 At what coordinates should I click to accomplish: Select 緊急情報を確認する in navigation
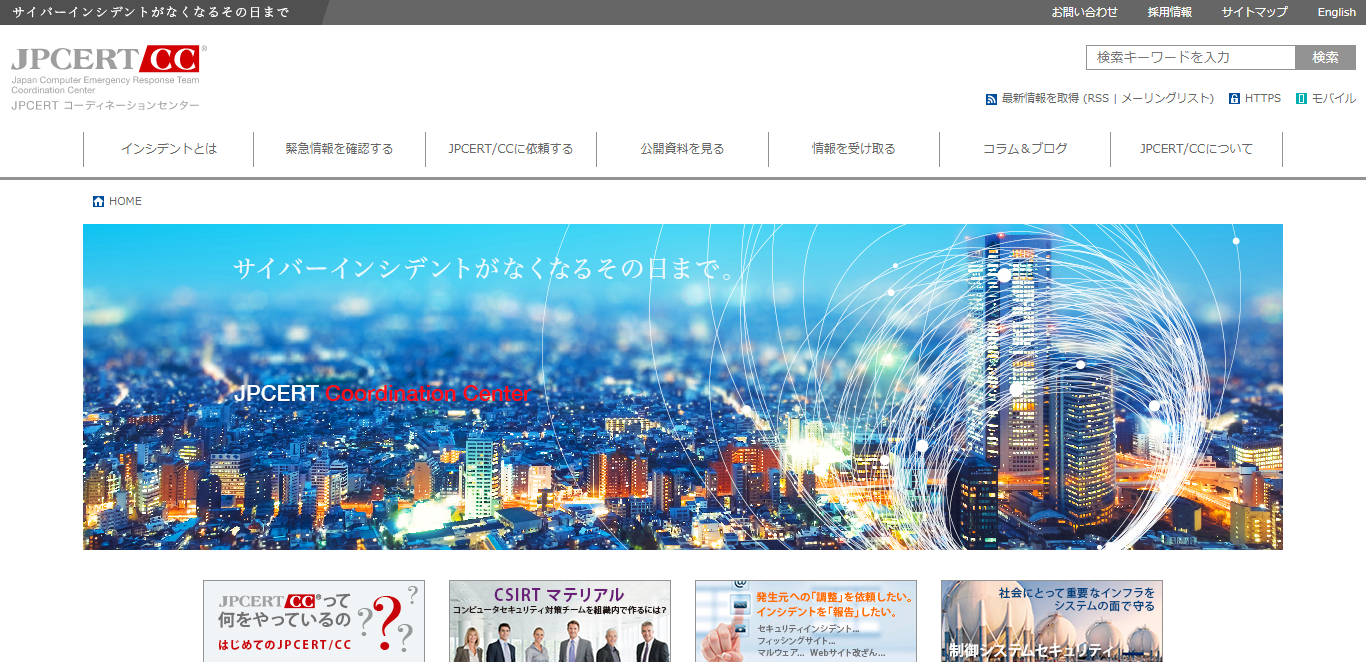point(340,149)
